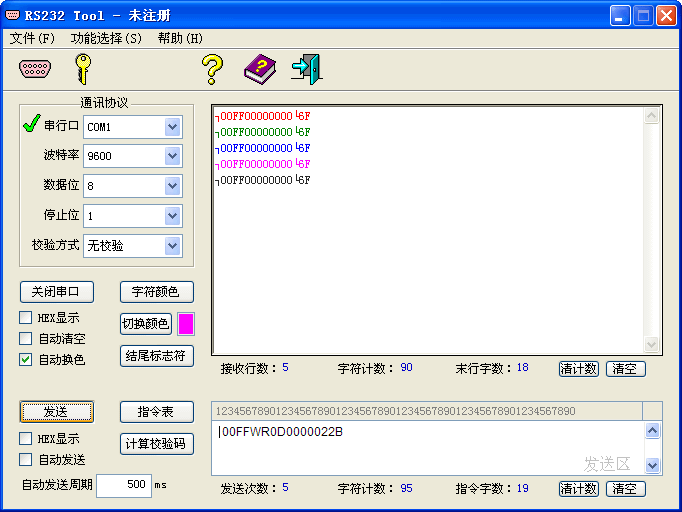The image size is (682, 512).
Task: Click the yellow question mark icon
Action: [212, 69]
